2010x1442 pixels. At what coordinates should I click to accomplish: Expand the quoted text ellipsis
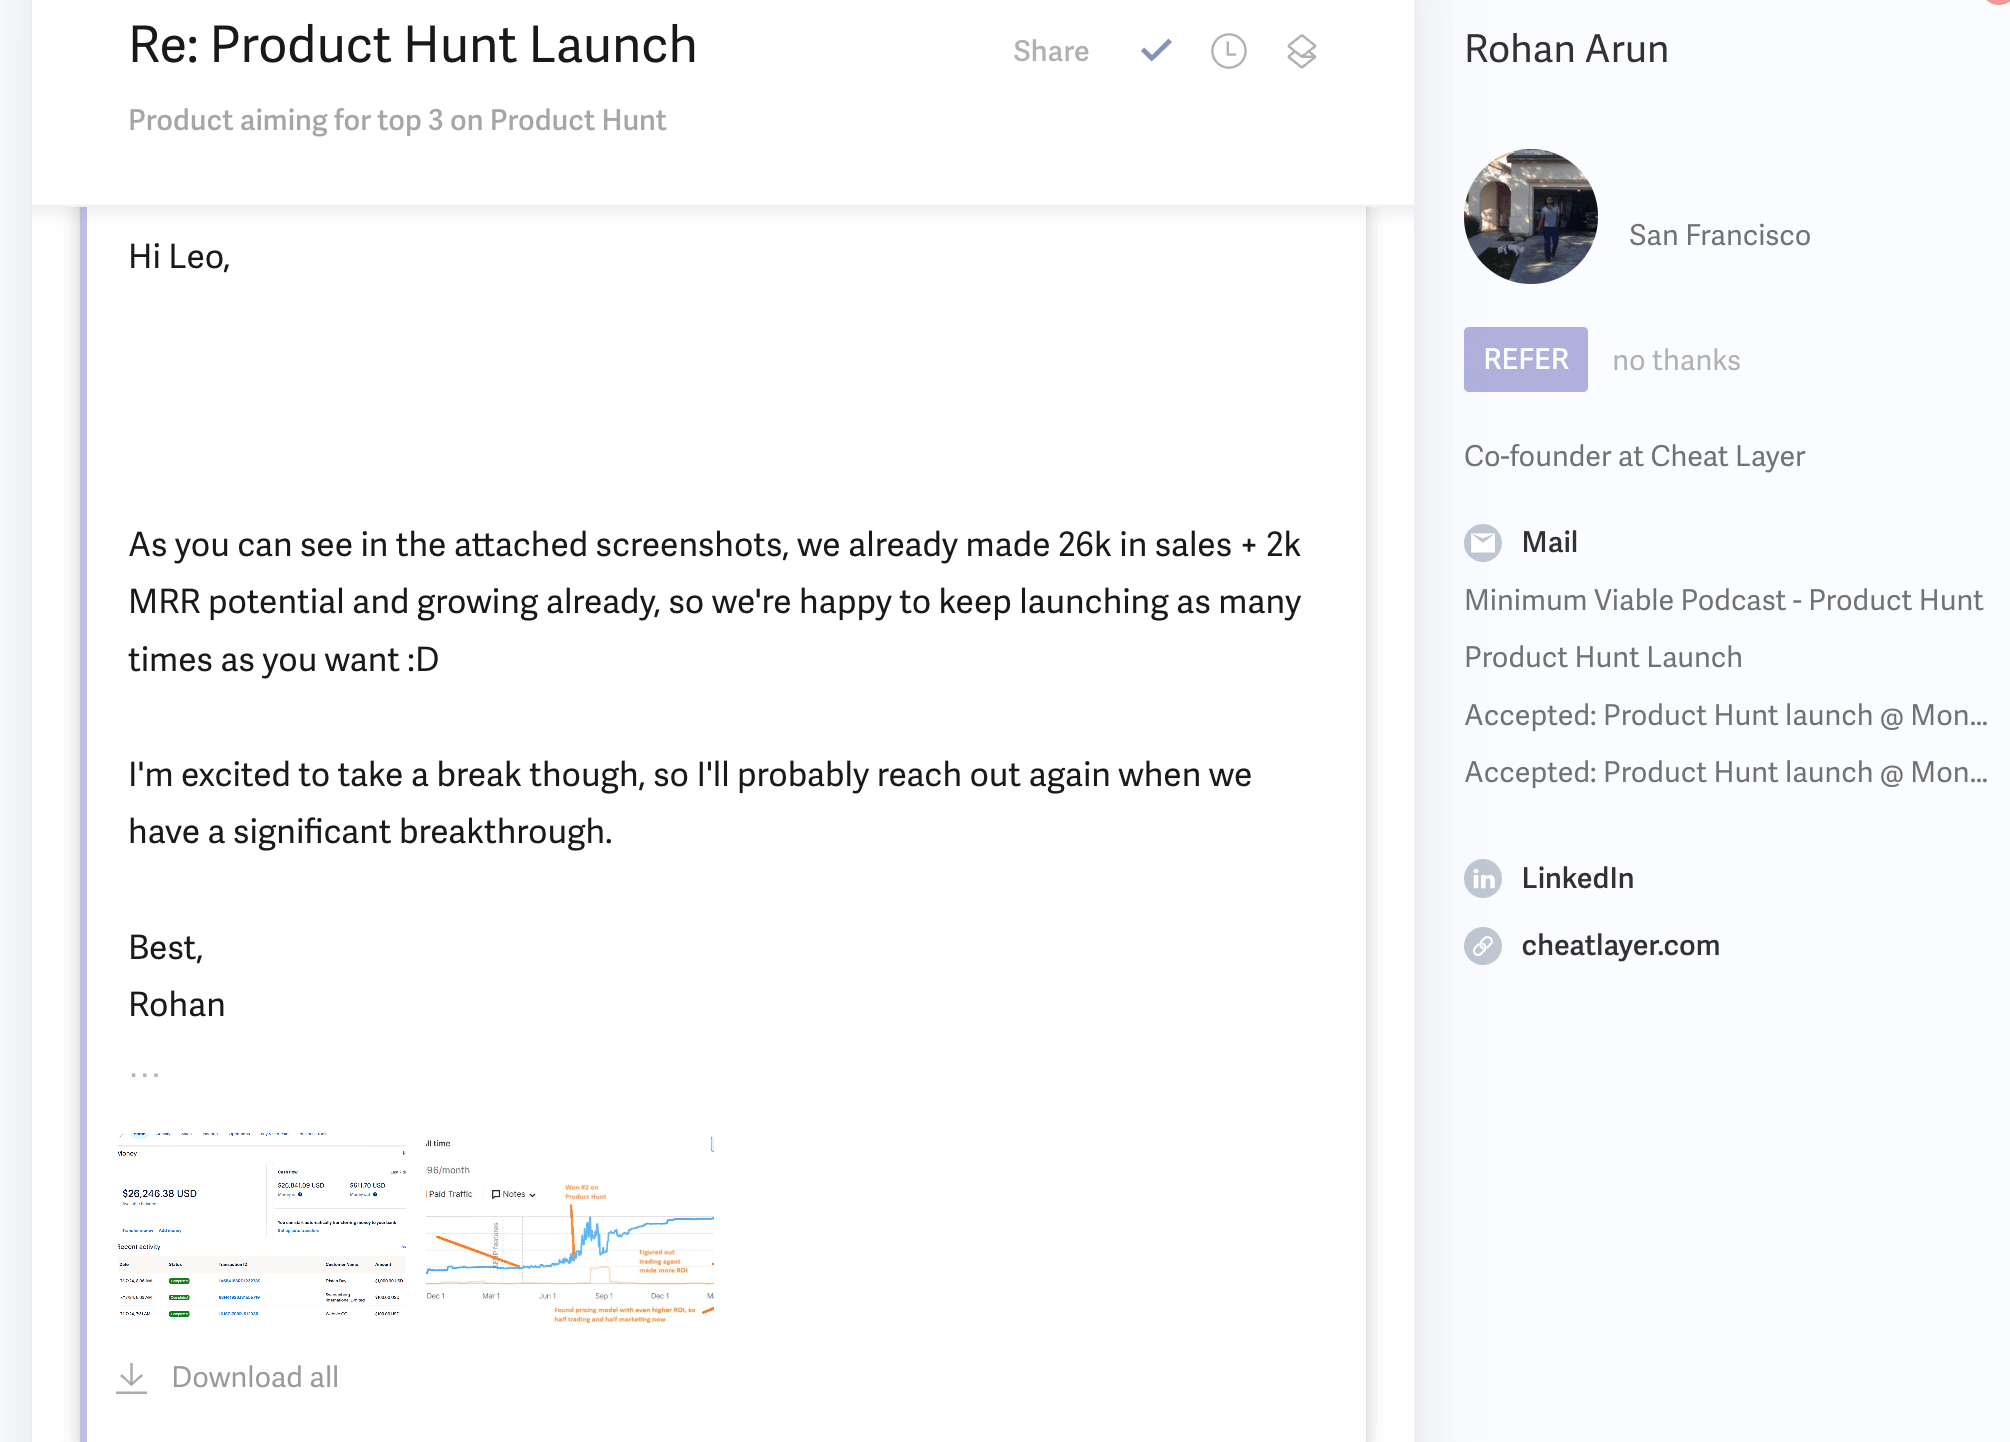pos(144,1074)
